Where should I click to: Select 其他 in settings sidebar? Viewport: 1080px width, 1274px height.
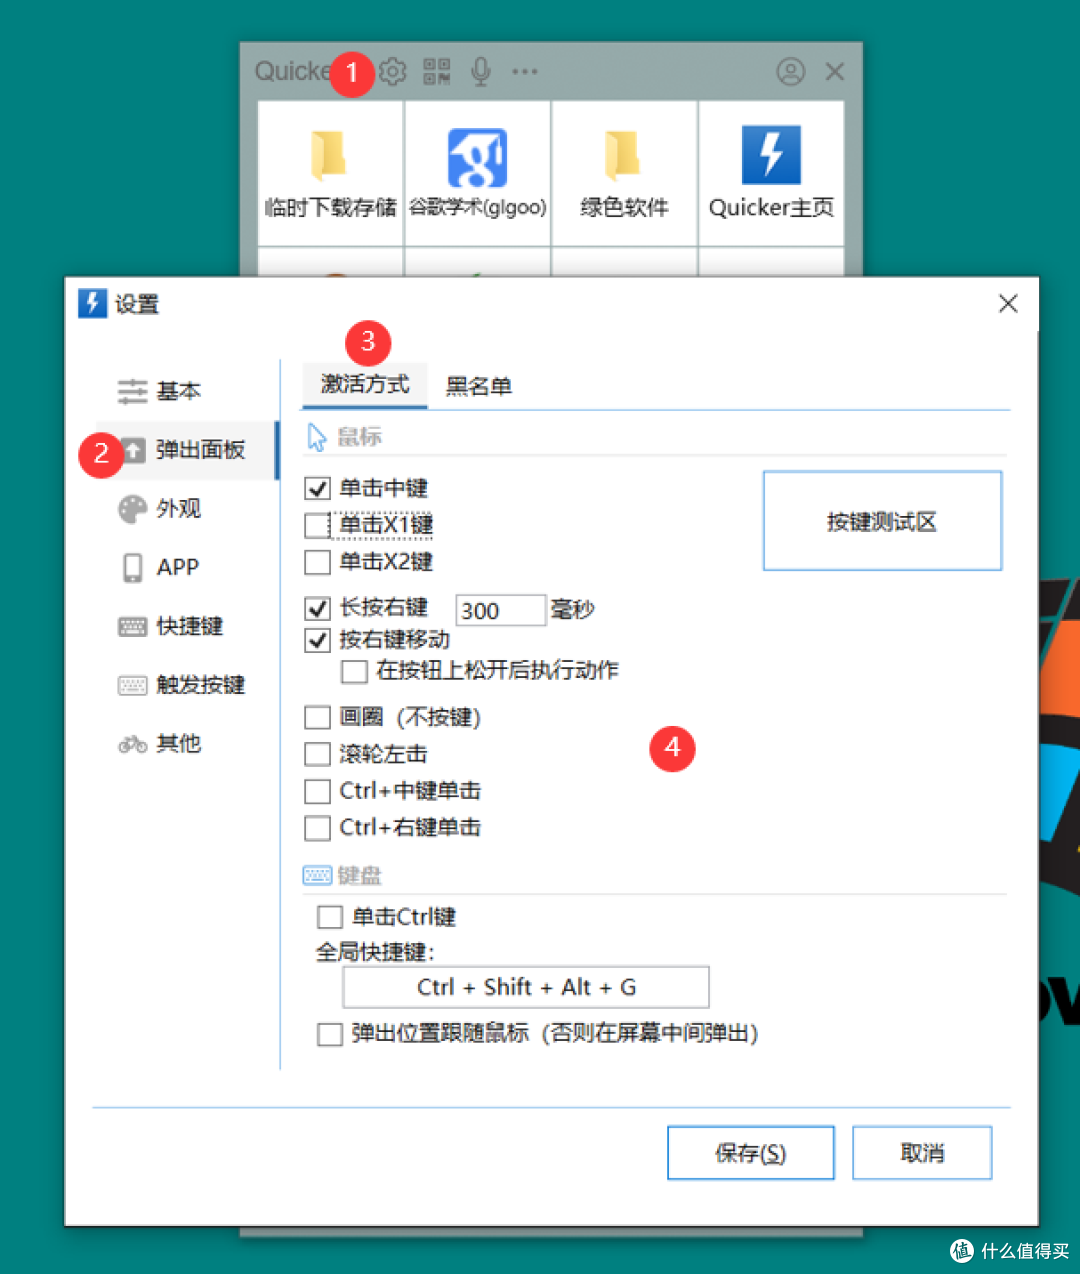tap(160, 744)
